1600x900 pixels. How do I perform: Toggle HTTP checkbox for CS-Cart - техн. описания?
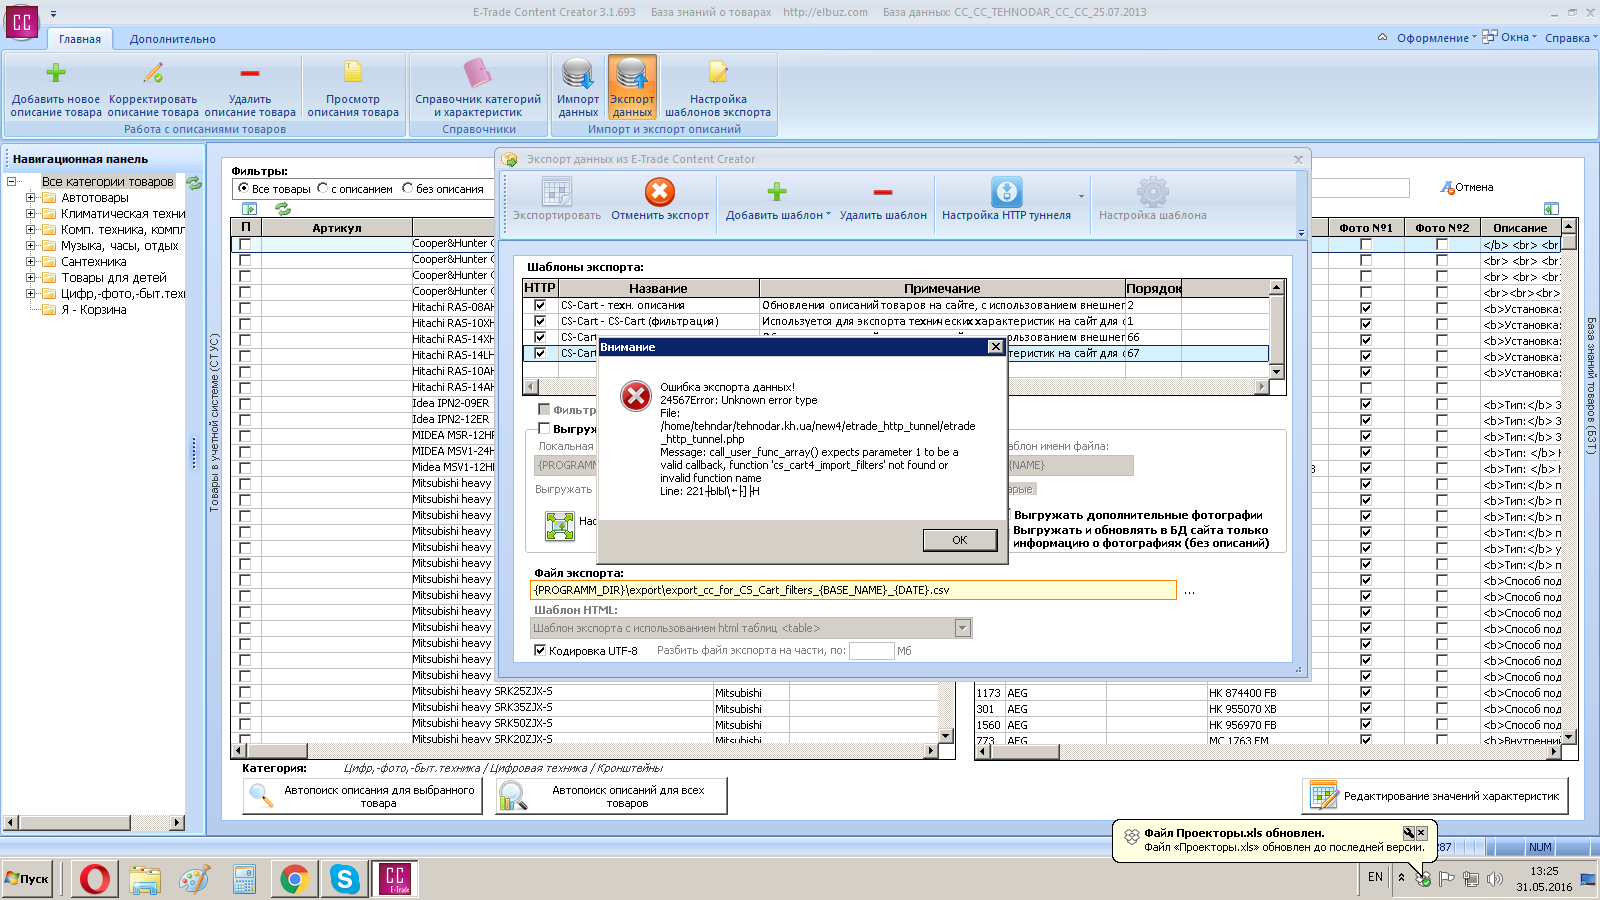[x=540, y=305]
